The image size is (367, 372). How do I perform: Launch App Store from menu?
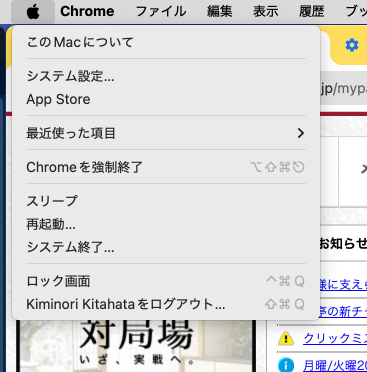[x=166, y=99]
